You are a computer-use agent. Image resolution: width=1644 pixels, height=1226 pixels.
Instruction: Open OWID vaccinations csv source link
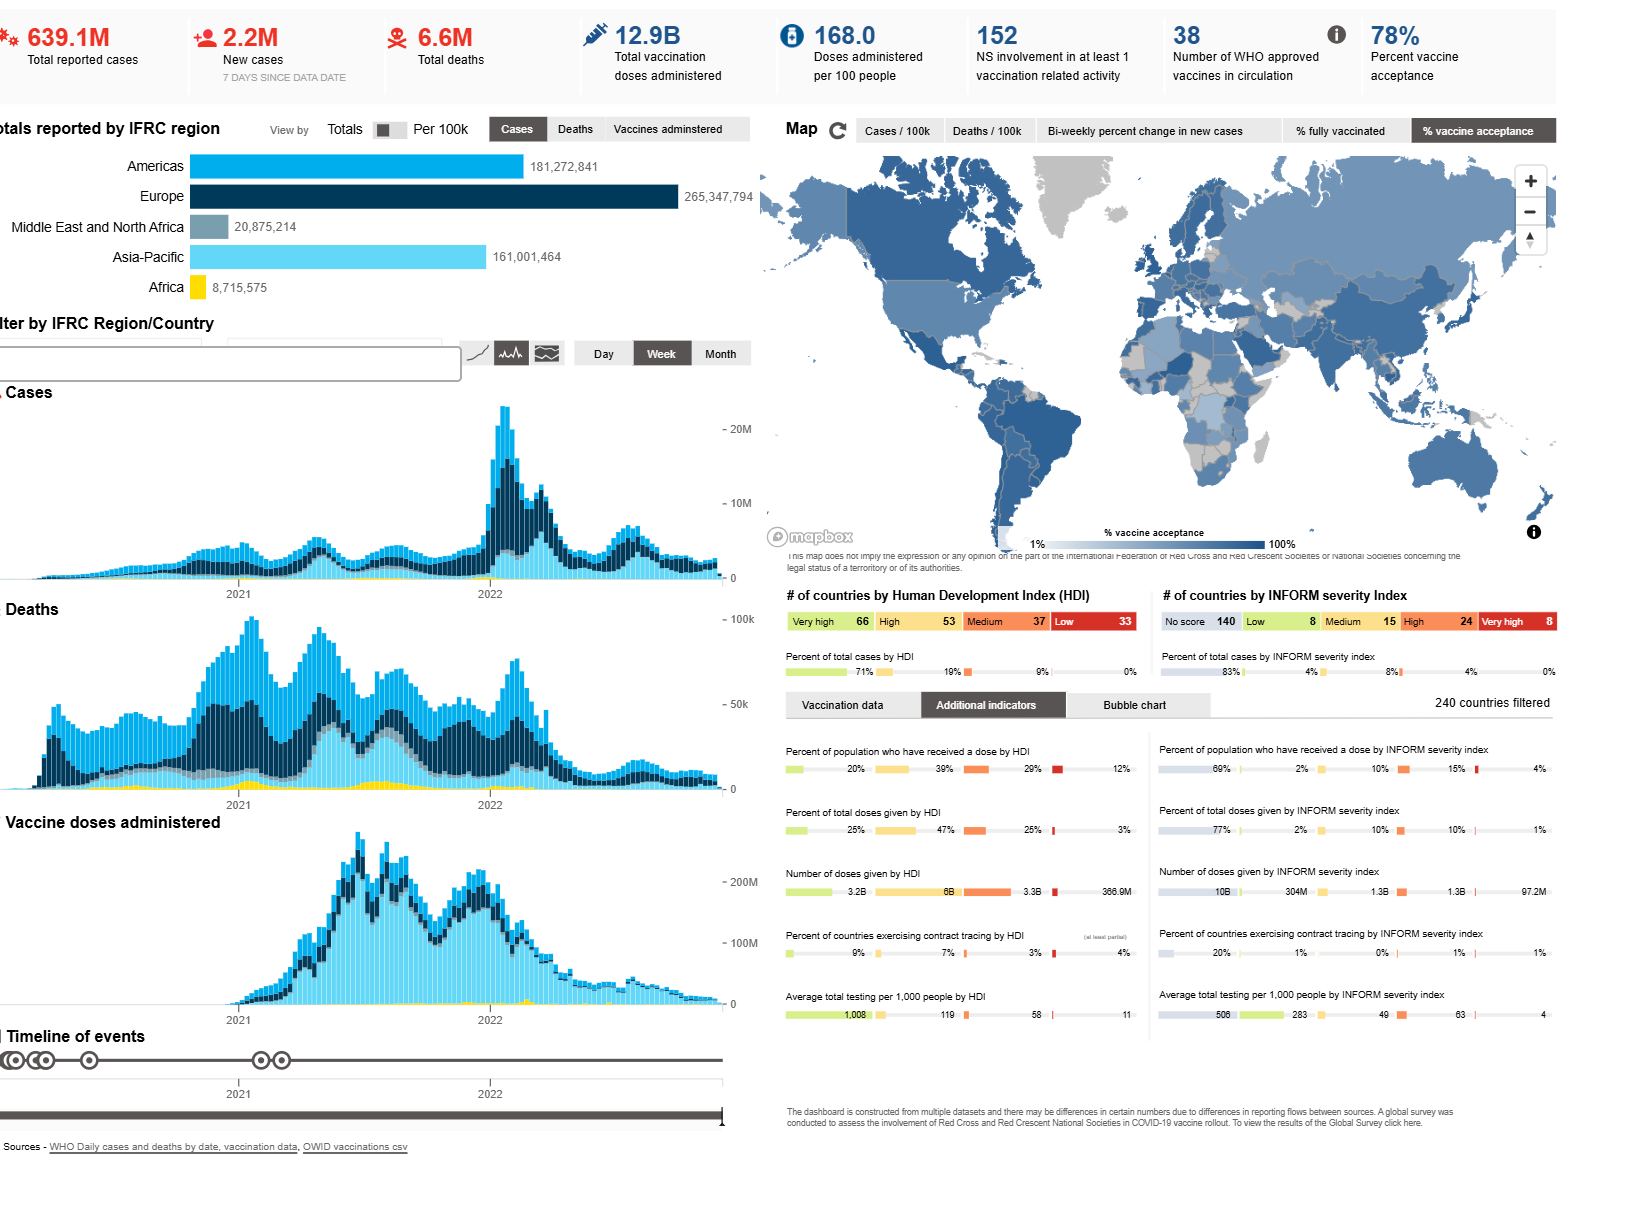[355, 1147]
